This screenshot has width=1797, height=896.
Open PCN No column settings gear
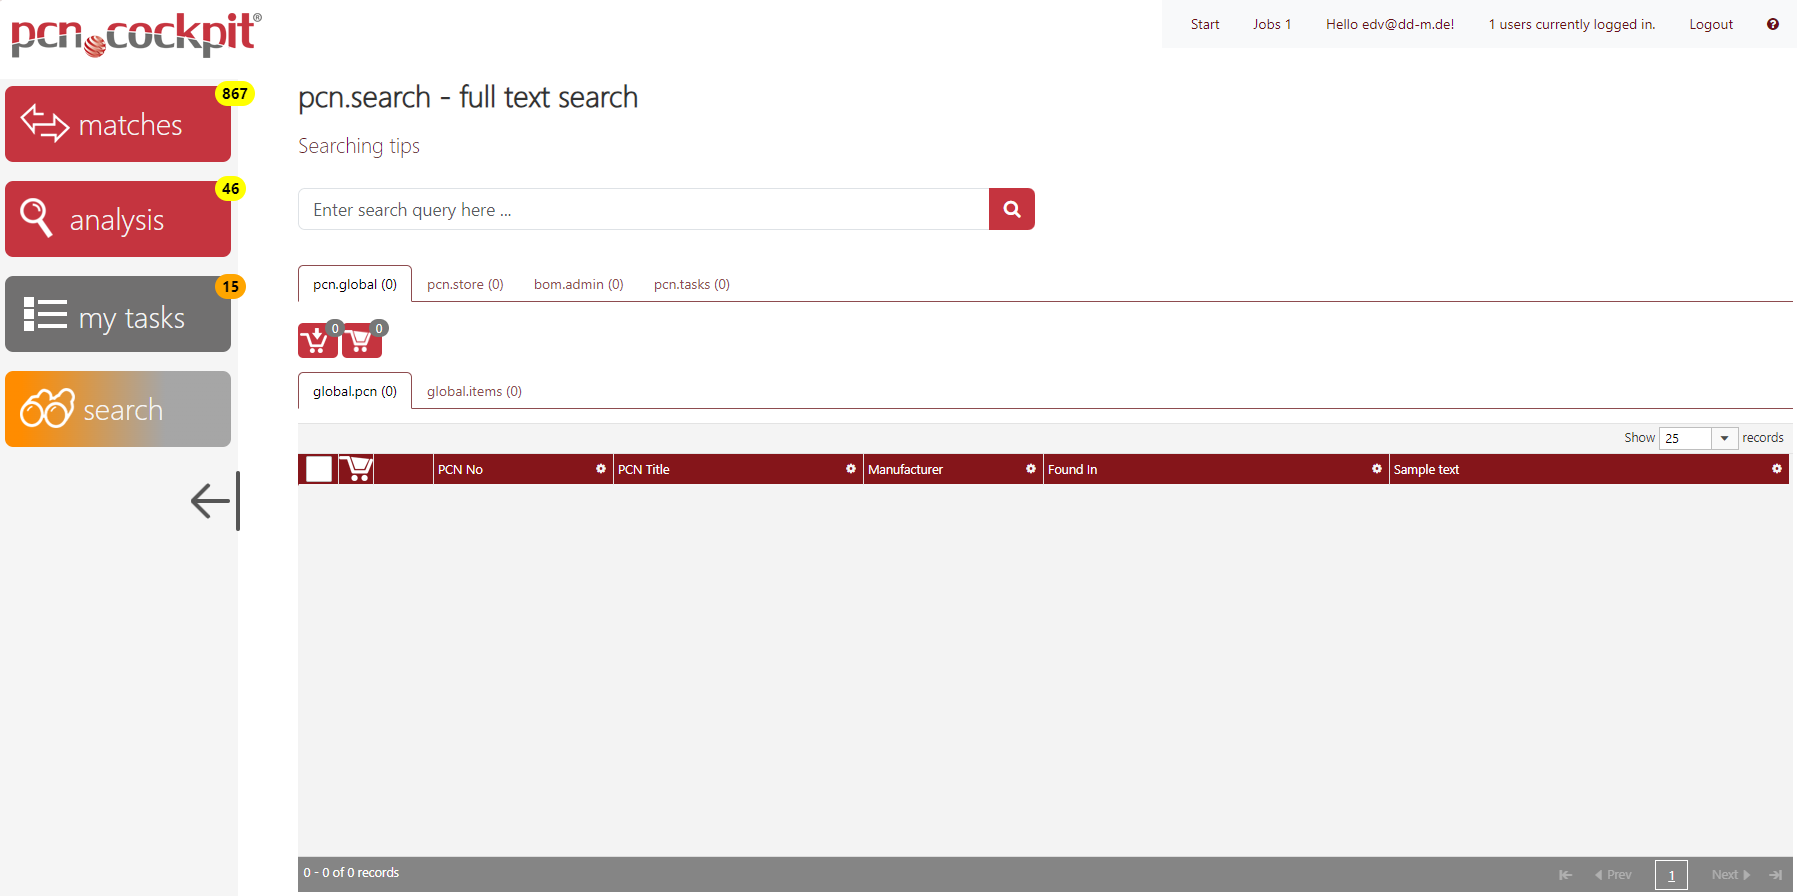(x=601, y=469)
